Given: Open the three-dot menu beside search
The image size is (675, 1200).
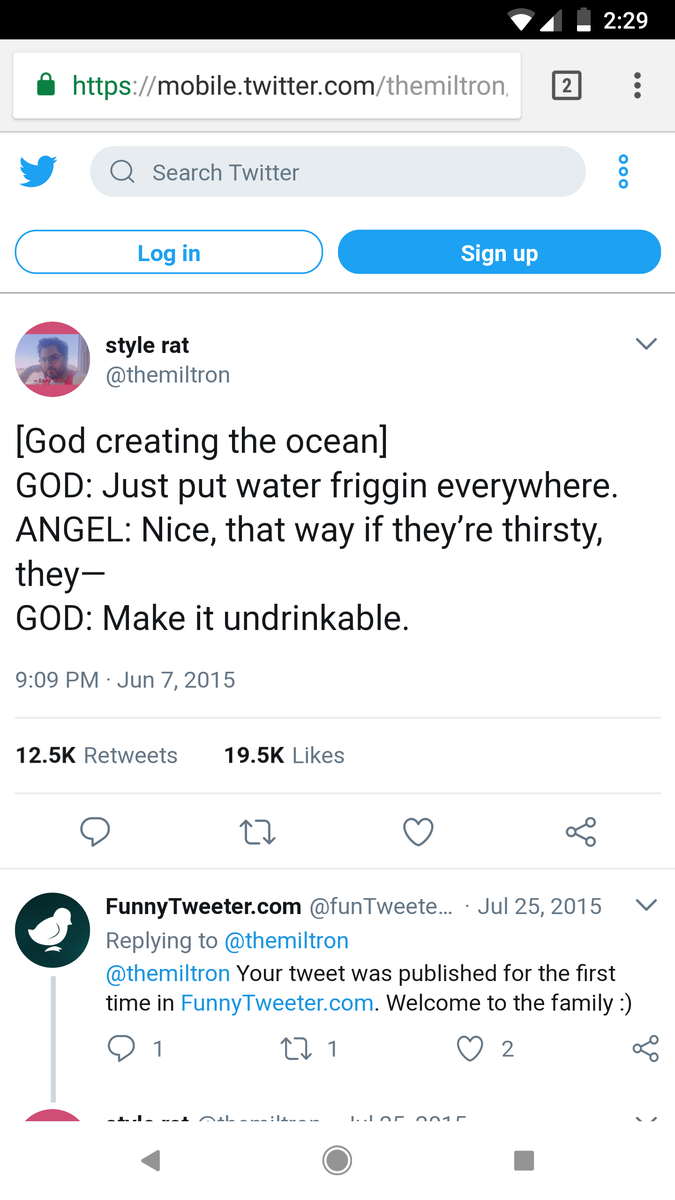Looking at the screenshot, I should point(623,172).
